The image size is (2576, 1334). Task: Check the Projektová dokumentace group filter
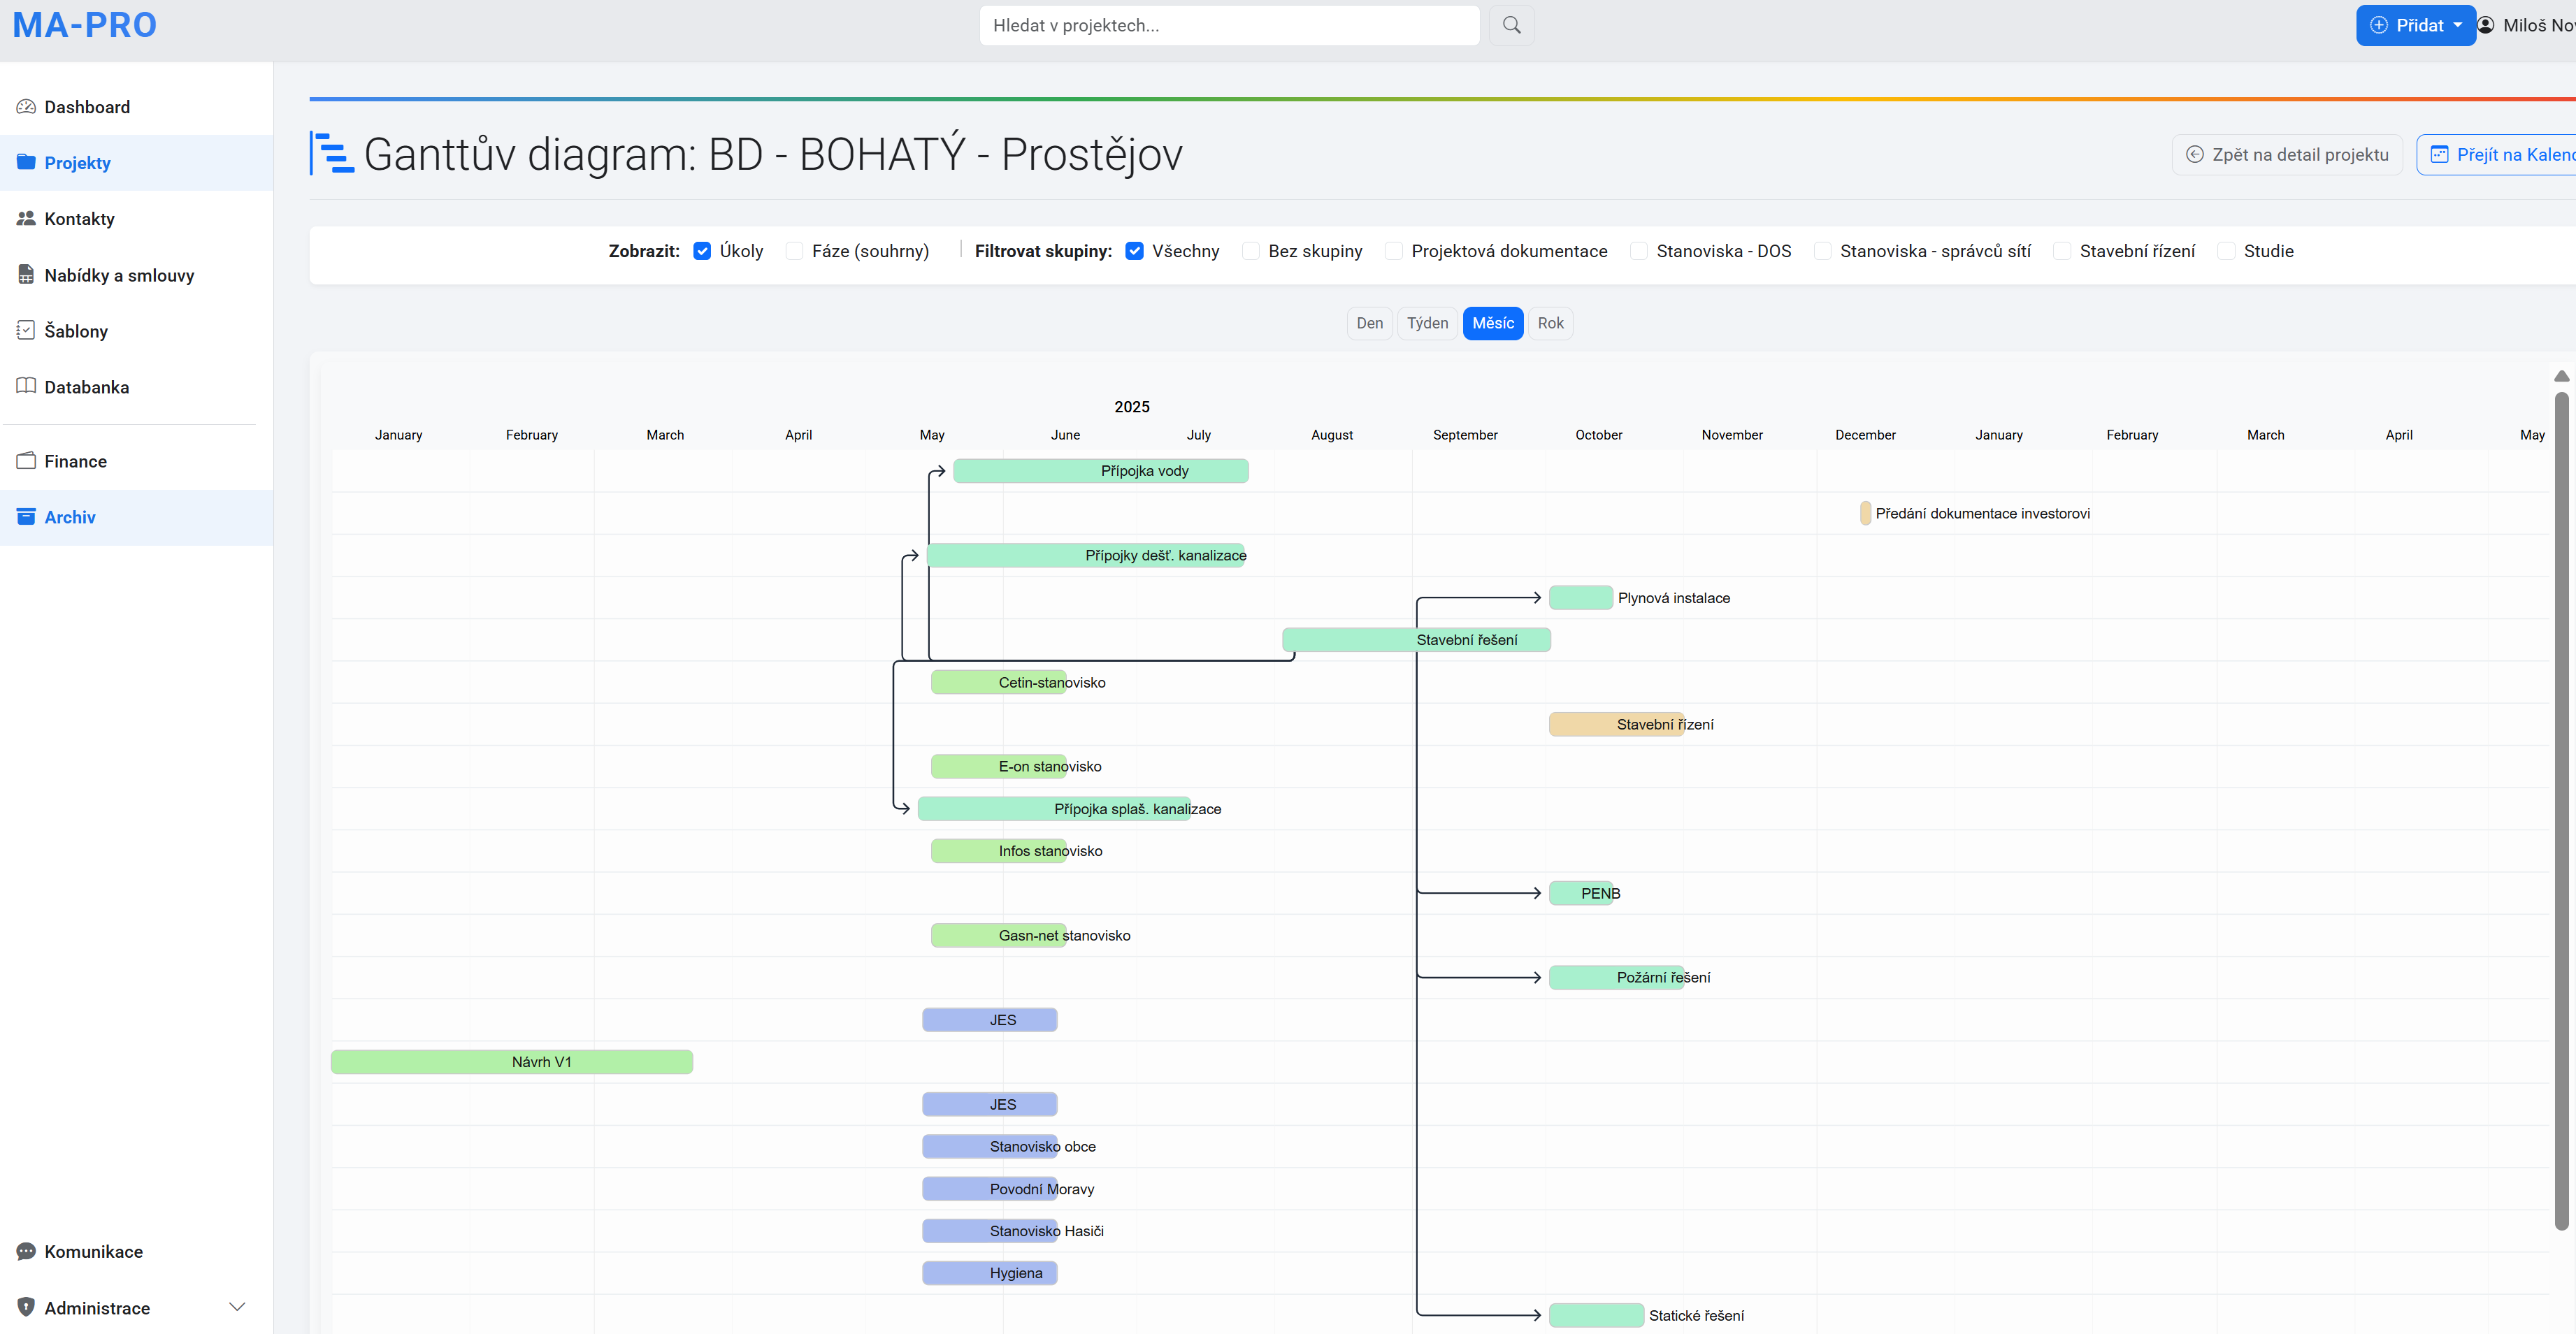pos(1393,251)
